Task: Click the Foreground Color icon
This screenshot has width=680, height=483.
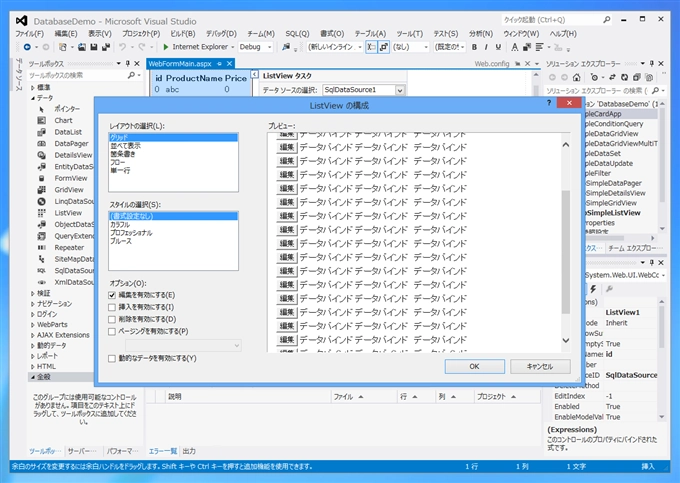Action: (x=514, y=47)
